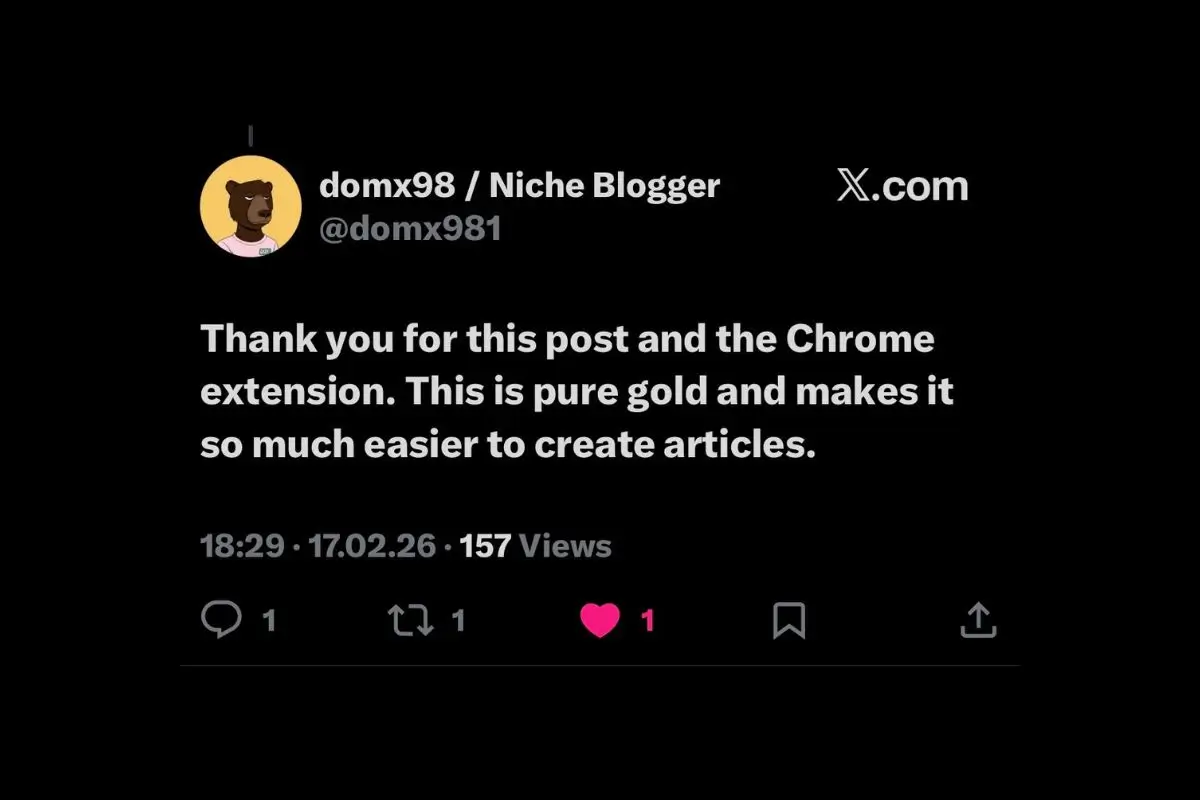The image size is (1200, 800).
Task: View the 157 Views analytics count
Action: click(535, 546)
